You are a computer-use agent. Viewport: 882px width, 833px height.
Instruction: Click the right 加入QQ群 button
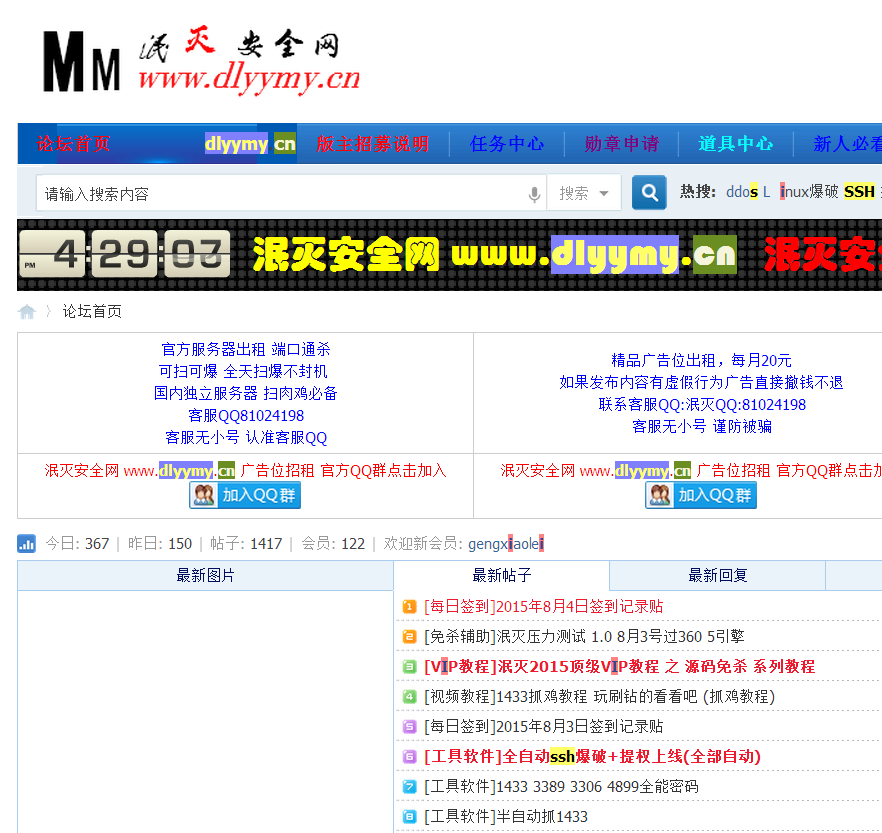click(701, 496)
